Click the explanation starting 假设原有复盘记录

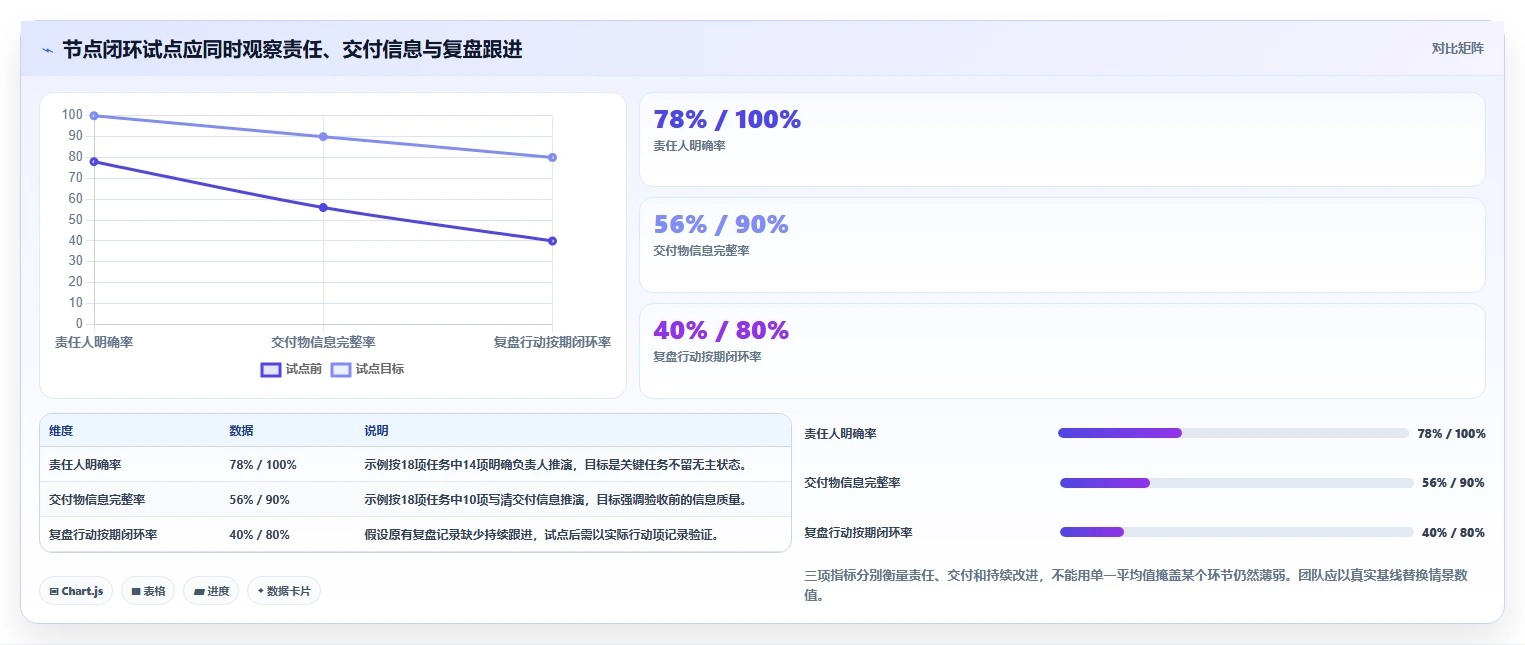[x=542, y=535]
